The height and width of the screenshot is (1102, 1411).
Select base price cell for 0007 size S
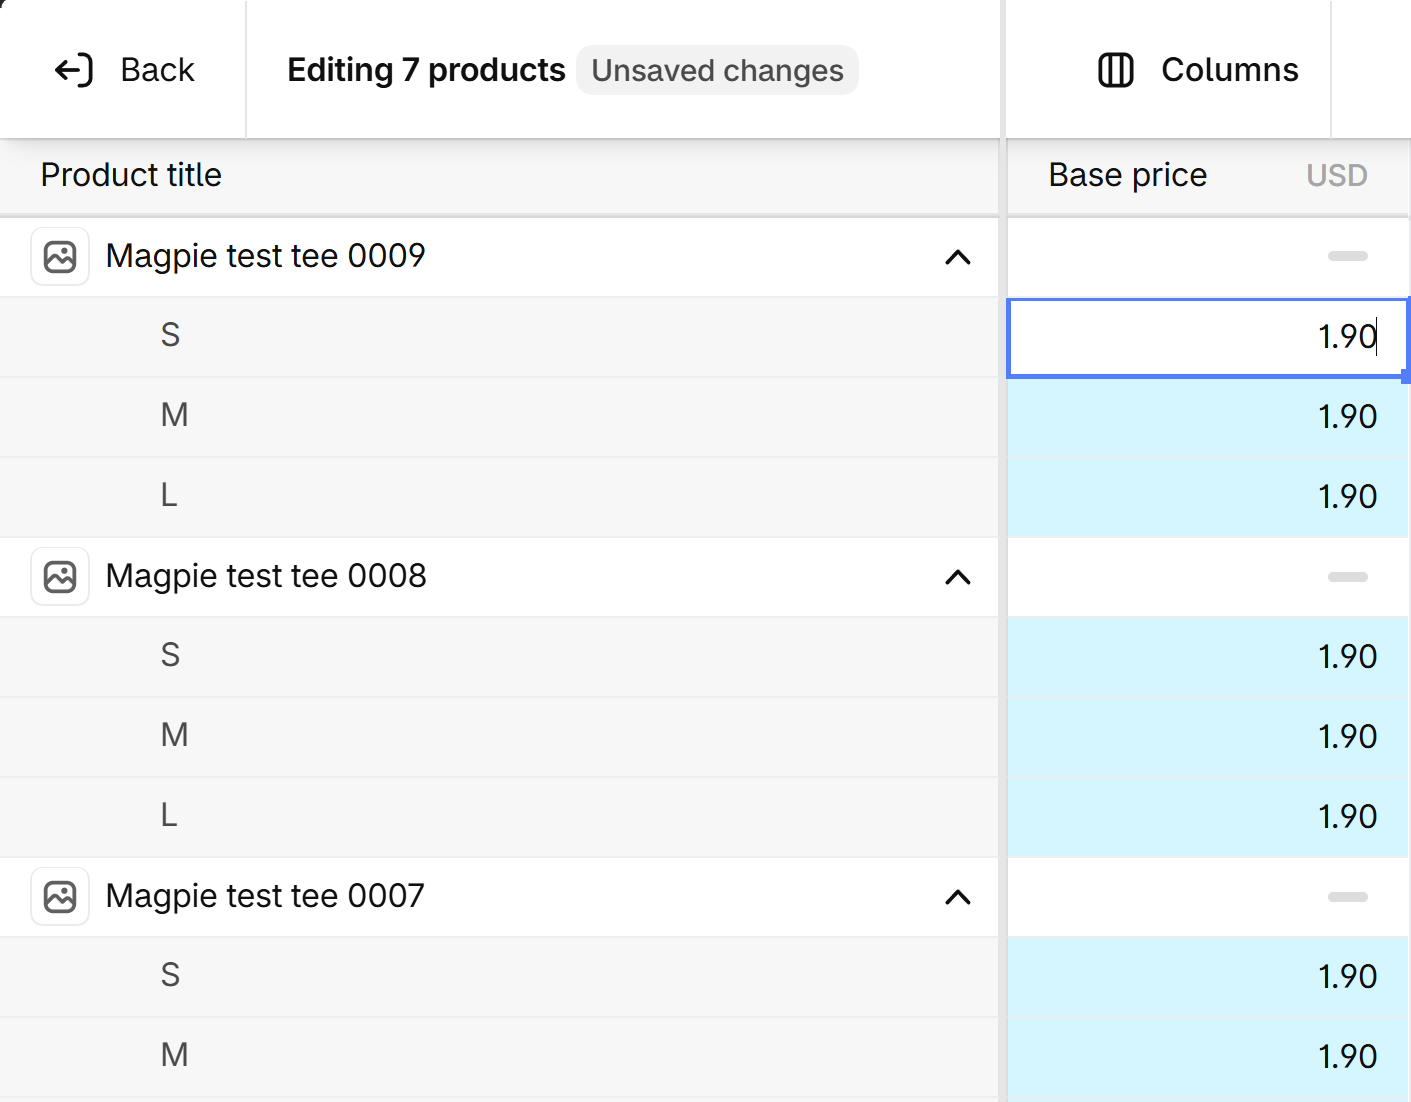coord(1208,977)
